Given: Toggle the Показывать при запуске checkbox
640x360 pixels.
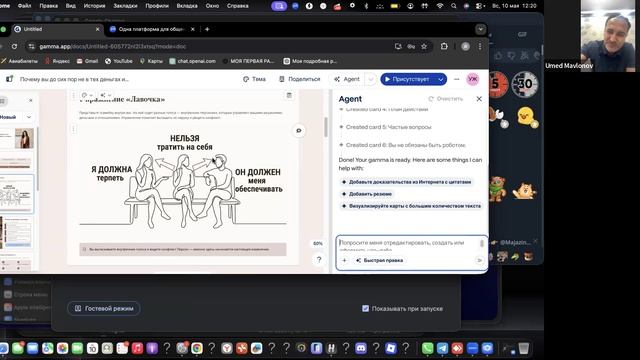Looking at the screenshot, I should pos(365,309).
